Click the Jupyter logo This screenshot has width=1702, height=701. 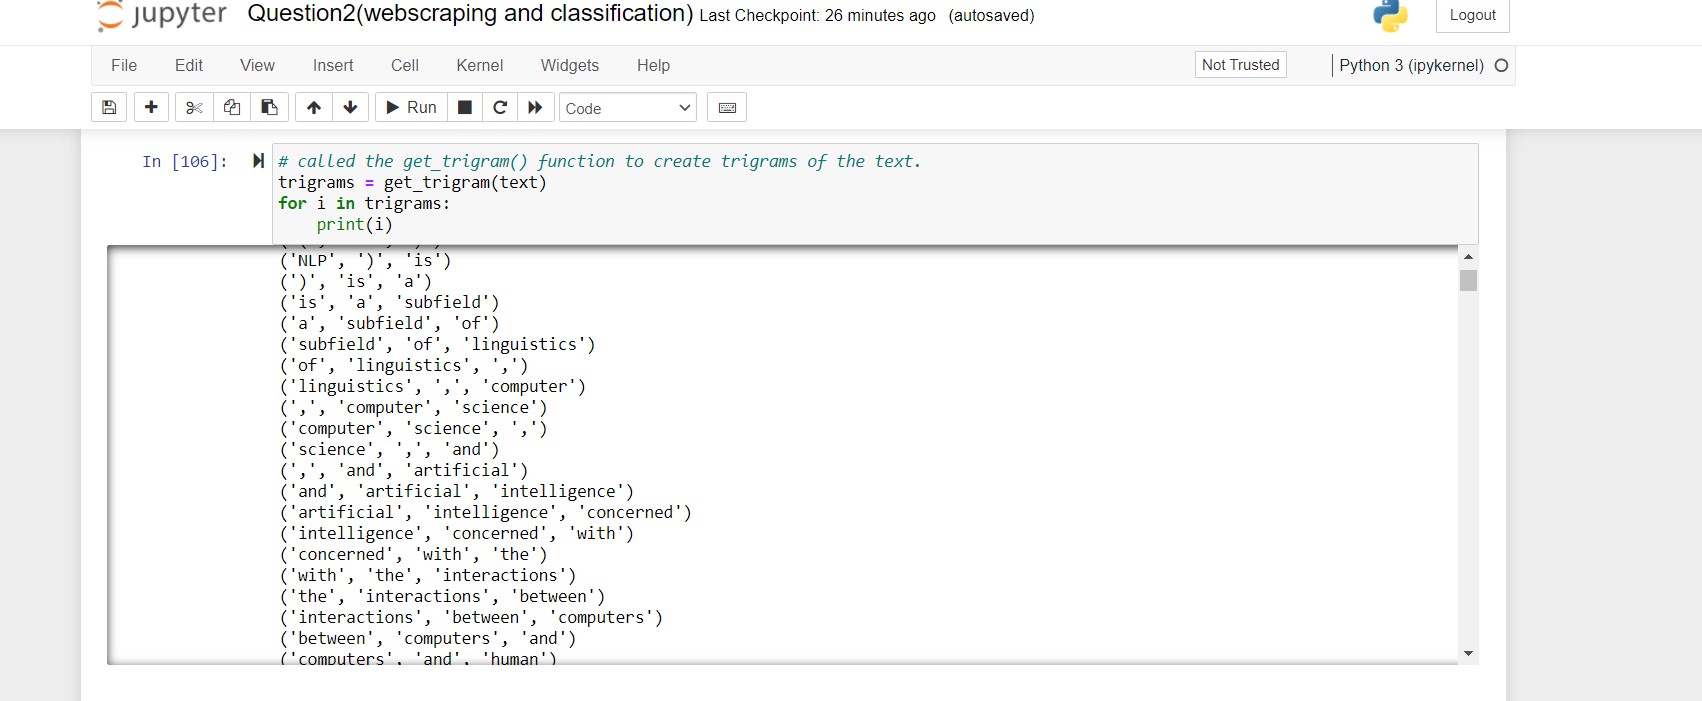click(162, 15)
